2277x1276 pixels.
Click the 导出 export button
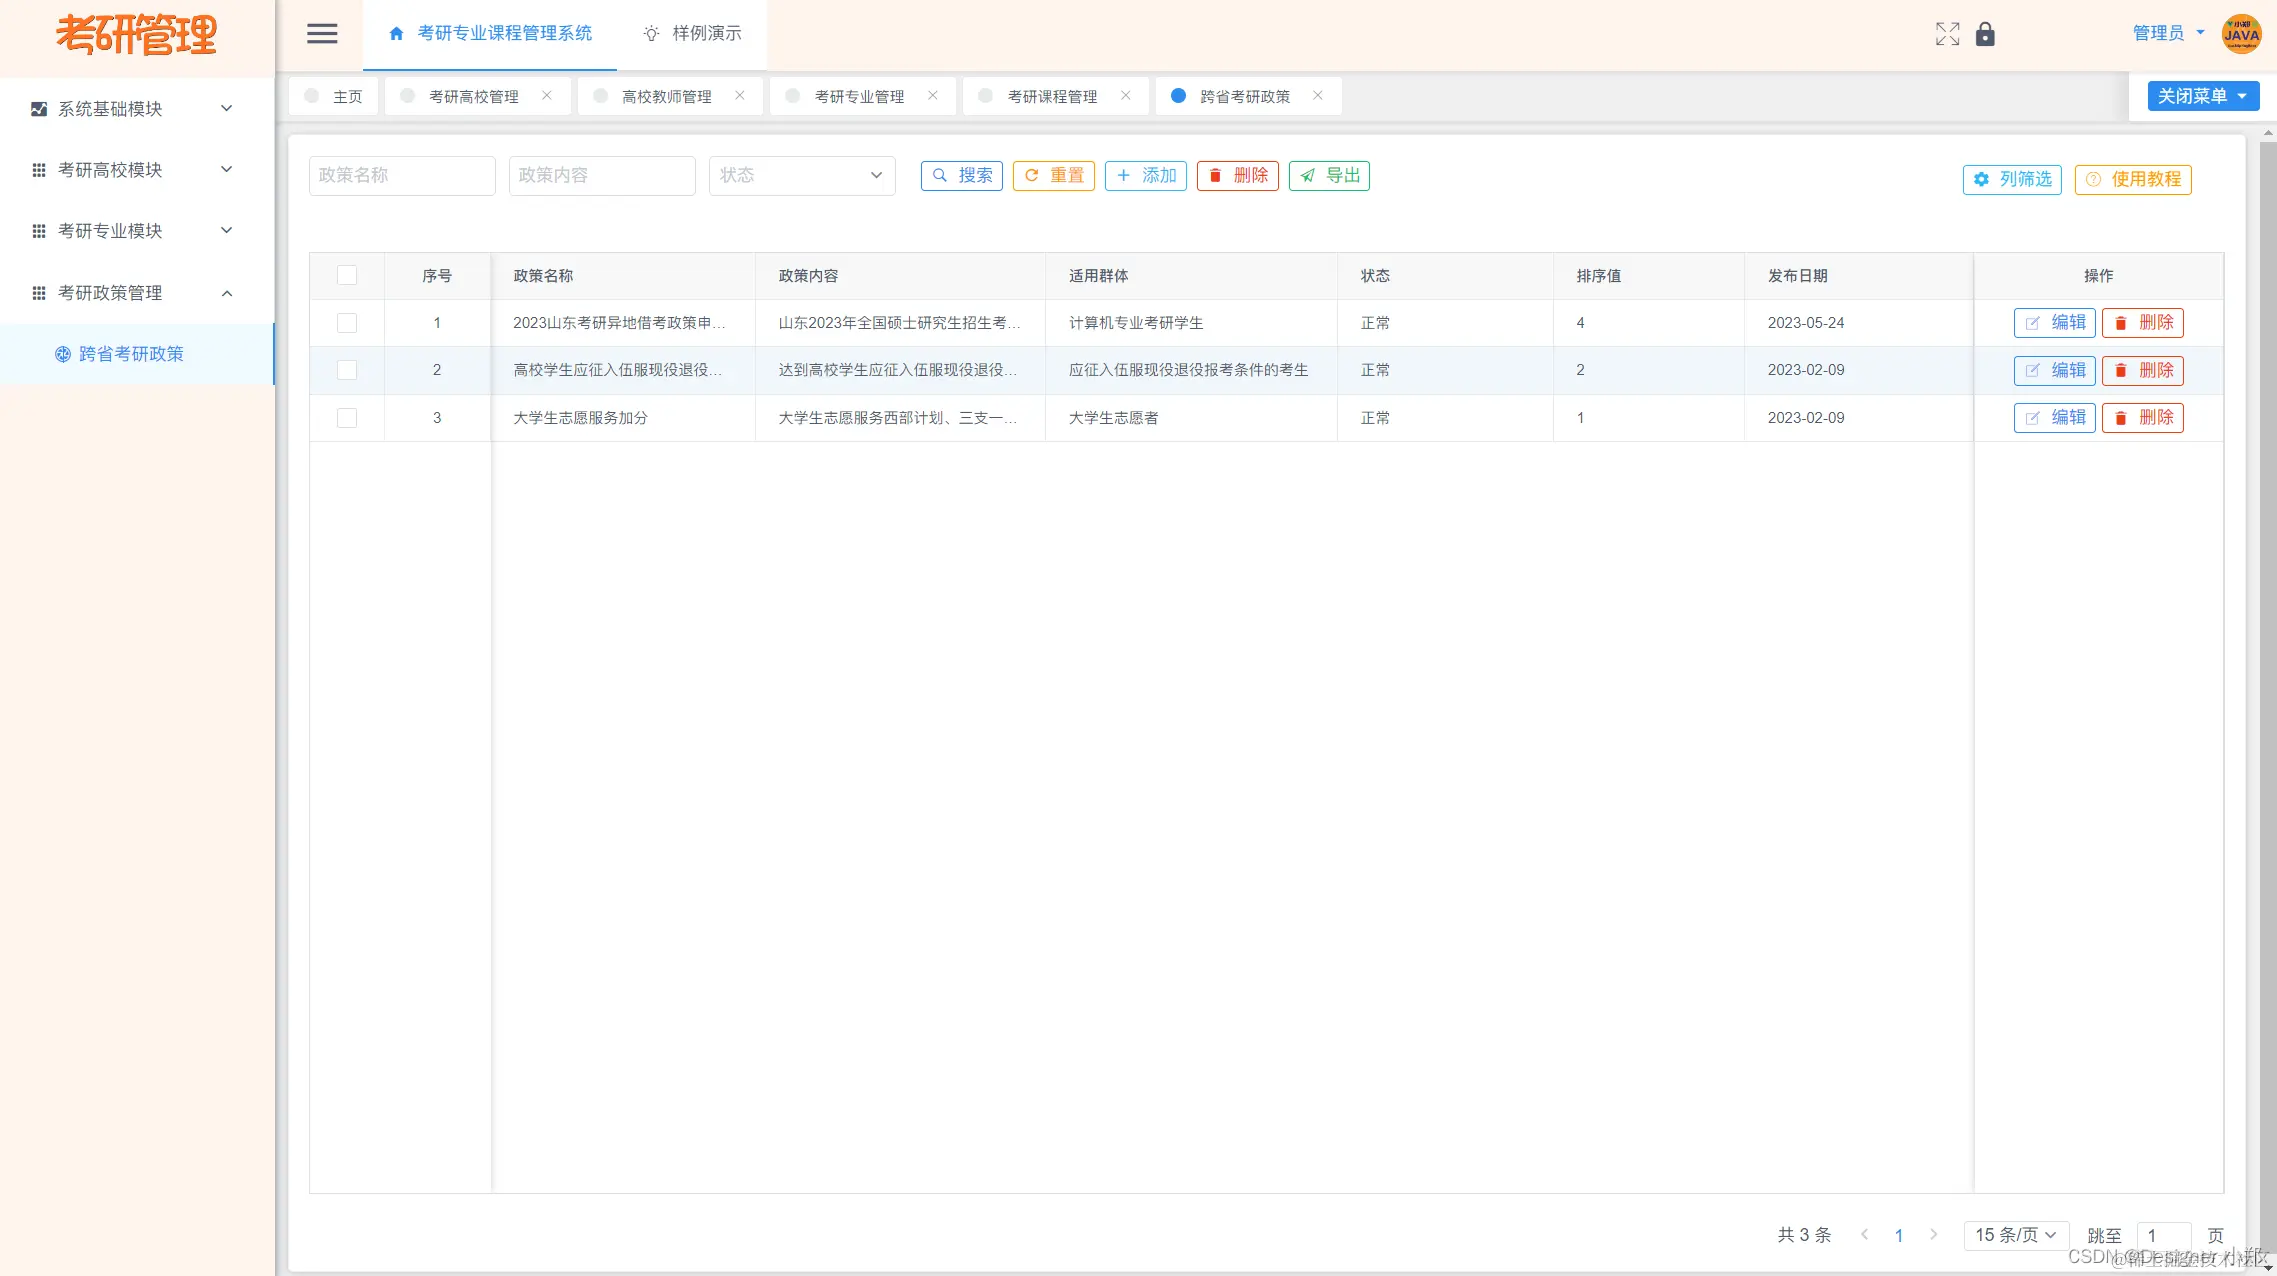(x=1329, y=176)
